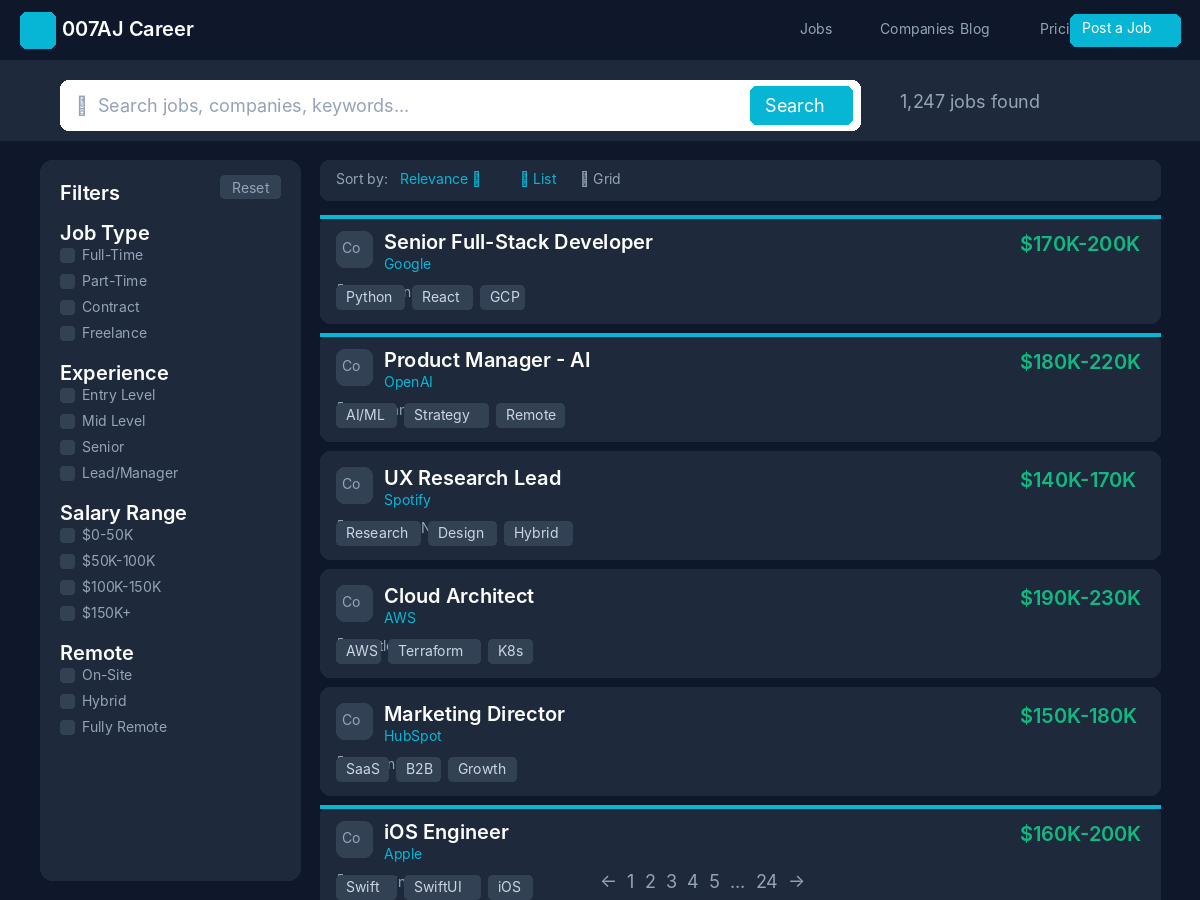Open the Marketing Director listing
1200x900 pixels.
474,714
